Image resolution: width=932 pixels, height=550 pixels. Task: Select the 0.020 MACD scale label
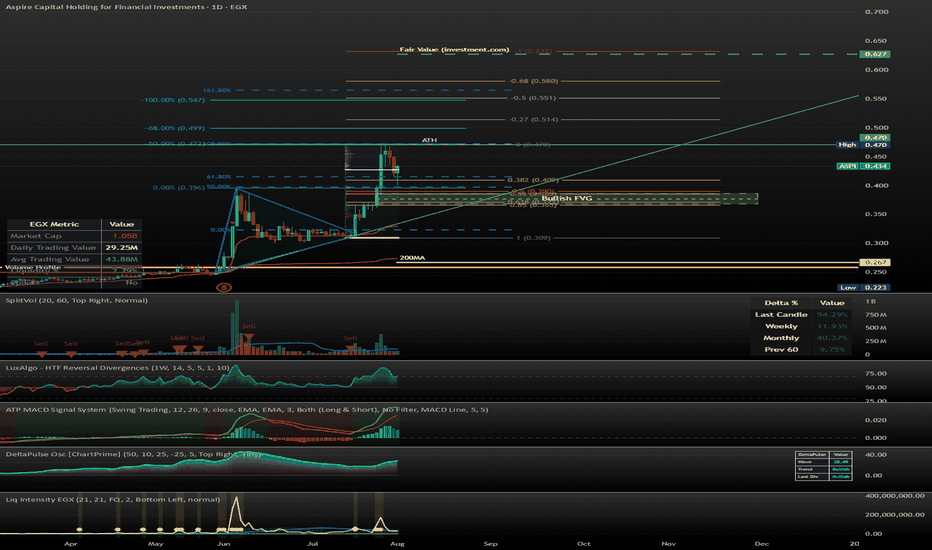876,420
